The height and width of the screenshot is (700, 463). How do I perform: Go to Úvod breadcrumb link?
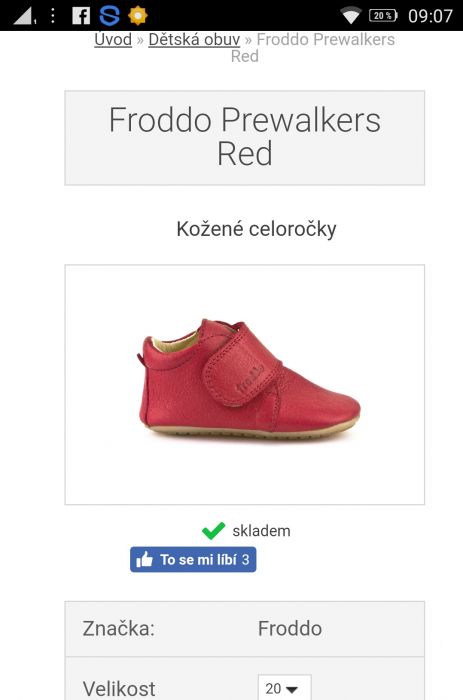coord(113,39)
